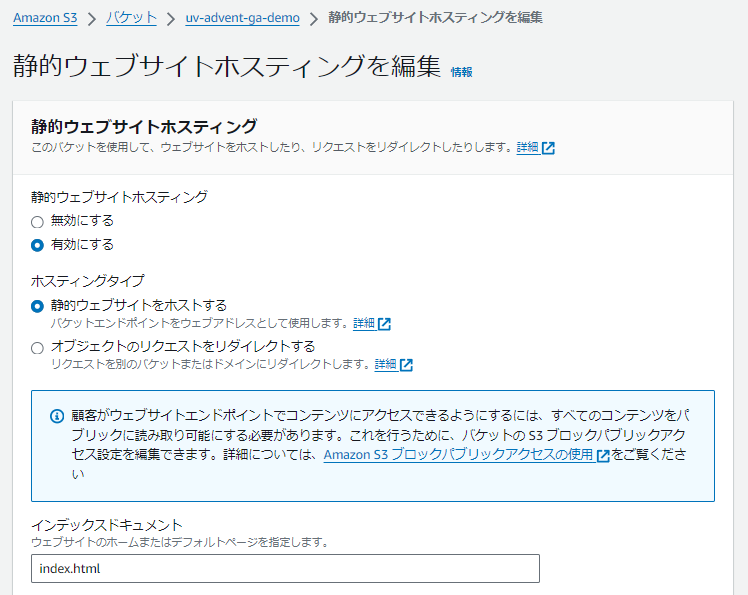This screenshot has width=748, height=595.
Task: Open 詳細 link in the panel header description
Action: coord(528,147)
